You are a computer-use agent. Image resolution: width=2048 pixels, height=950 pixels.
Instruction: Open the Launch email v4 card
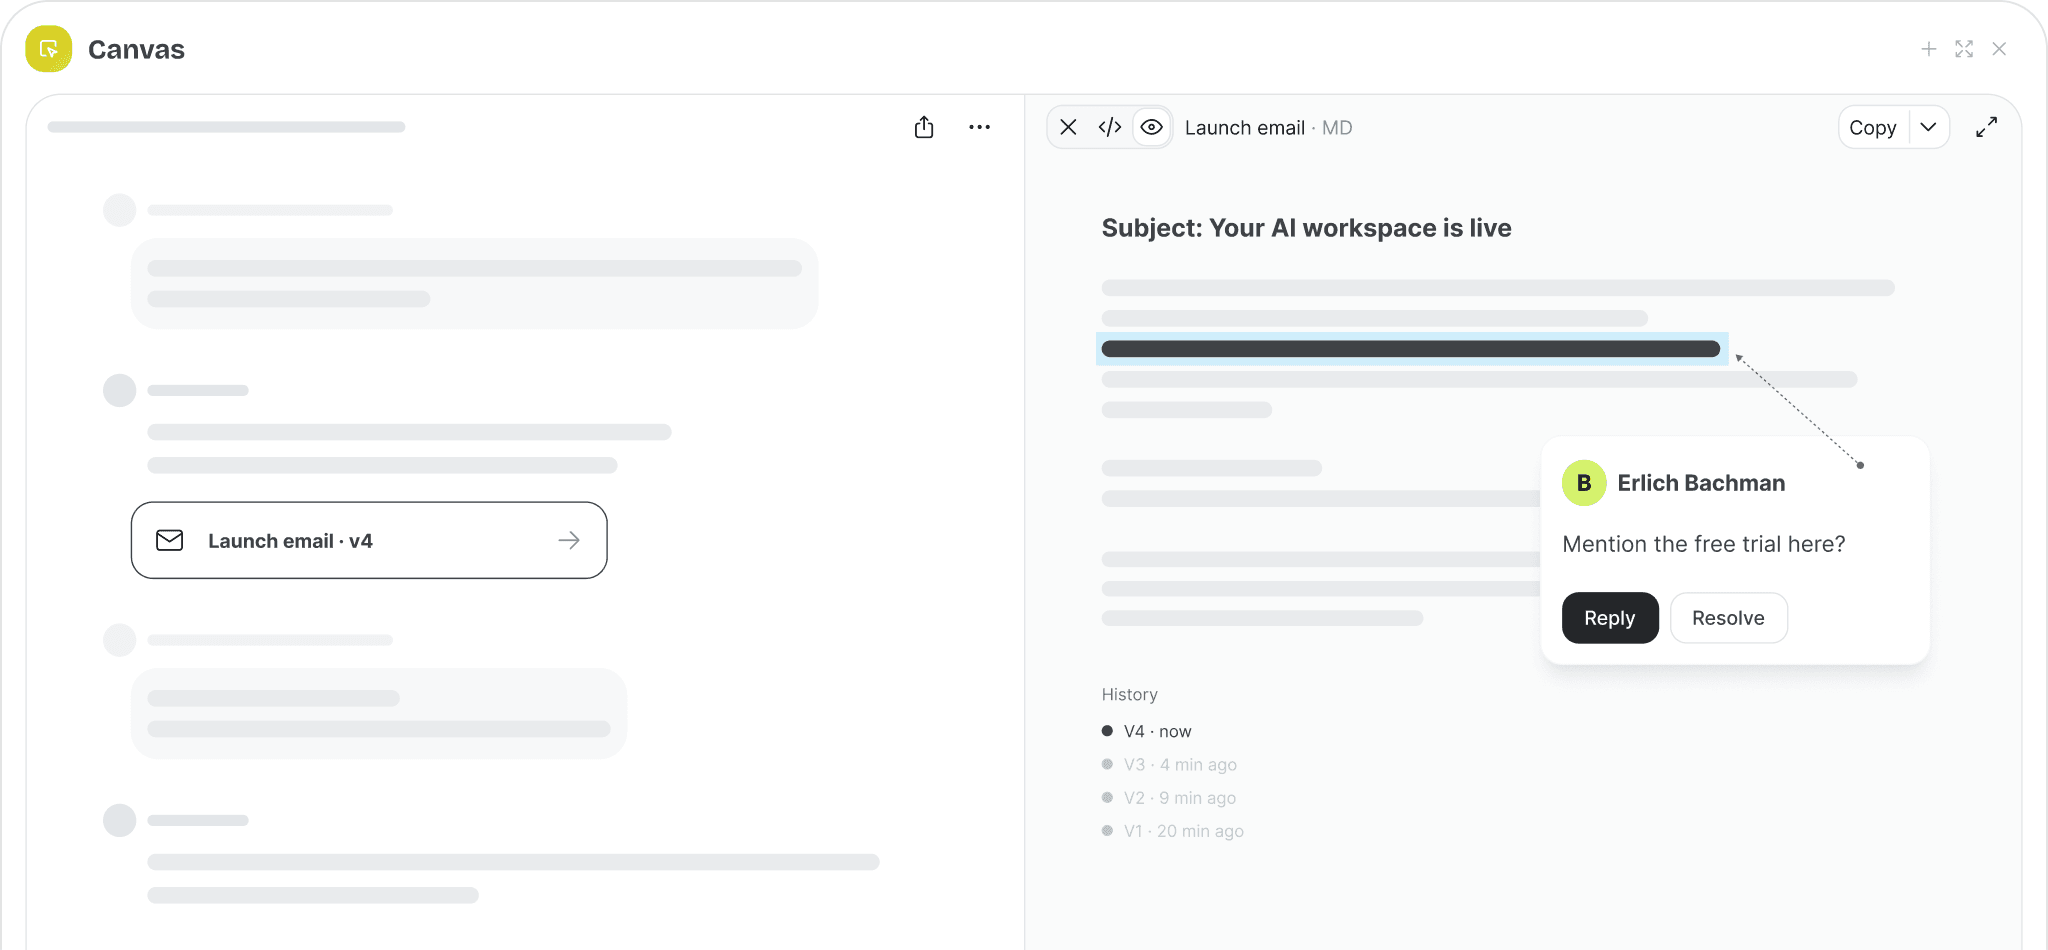click(369, 540)
